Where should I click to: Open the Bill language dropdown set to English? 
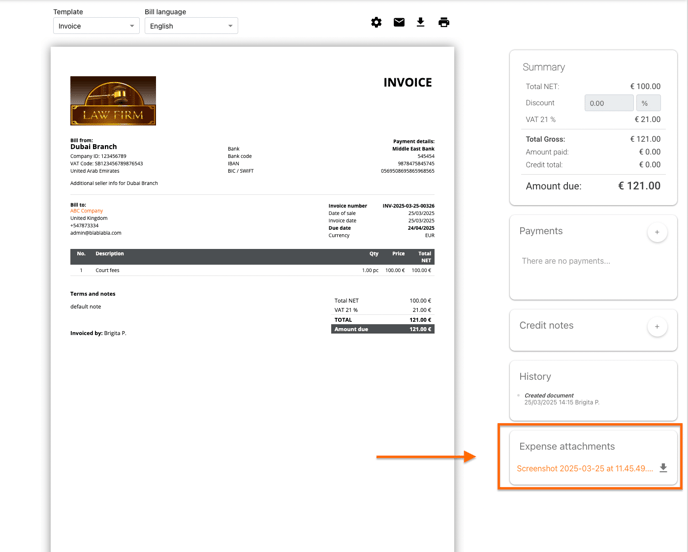click(191, 26)
